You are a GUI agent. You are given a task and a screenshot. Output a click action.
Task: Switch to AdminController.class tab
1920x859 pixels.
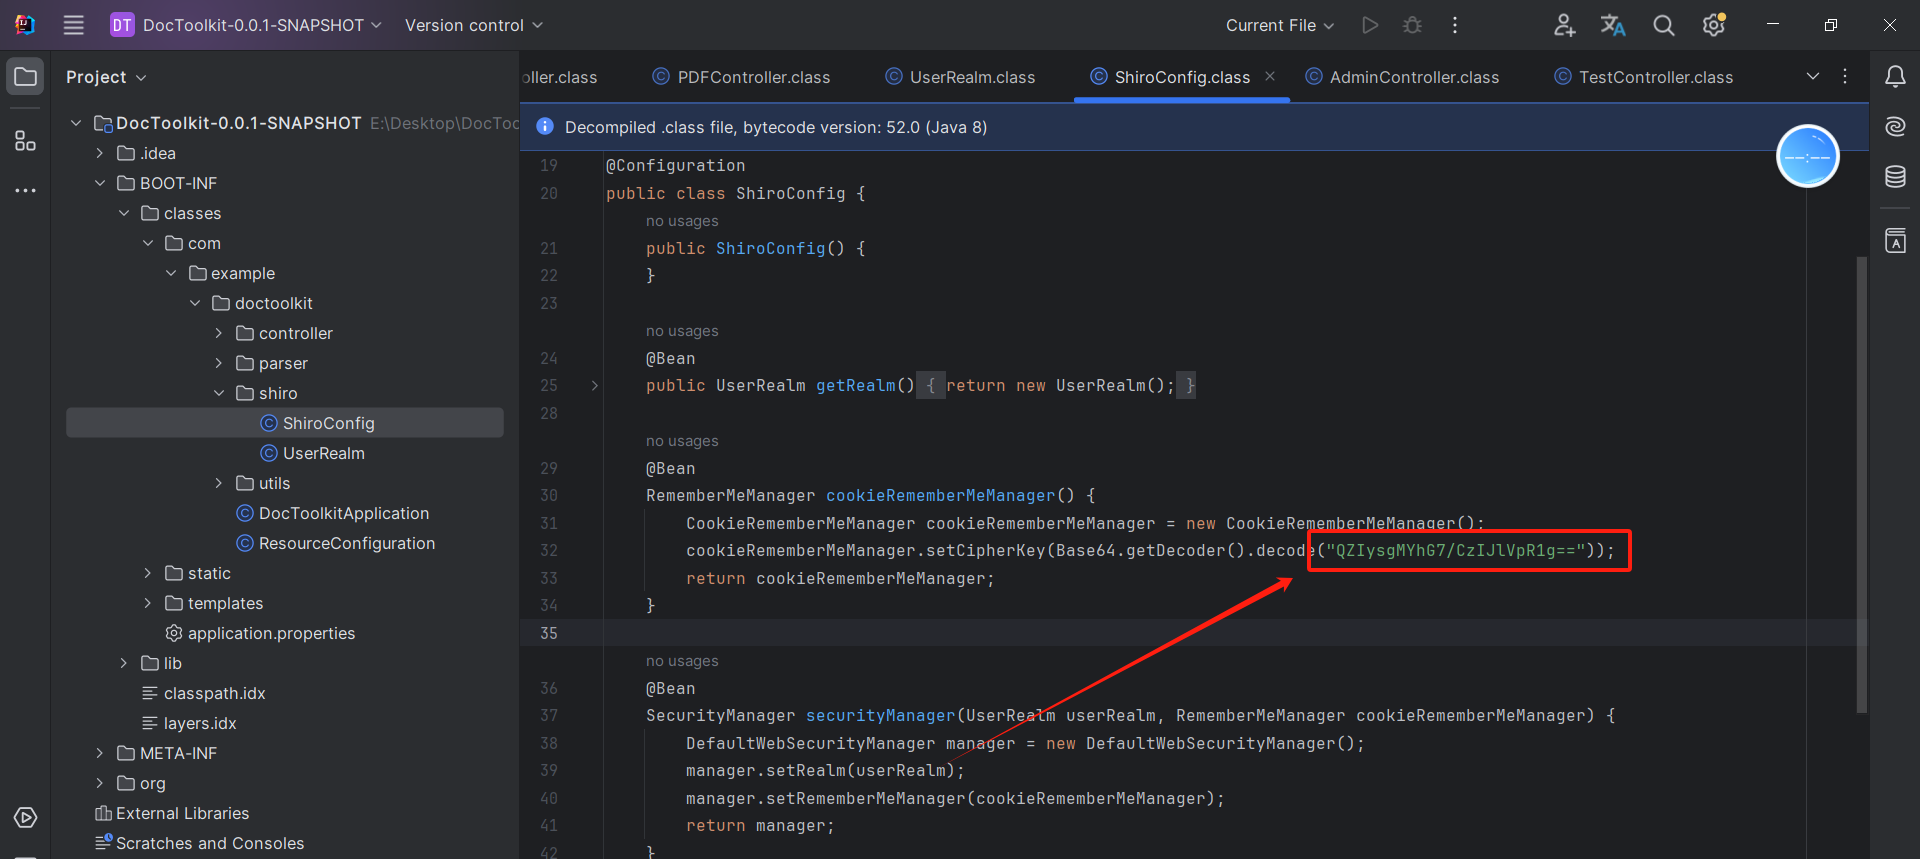pyautogui.click(x=1402, y=77)
